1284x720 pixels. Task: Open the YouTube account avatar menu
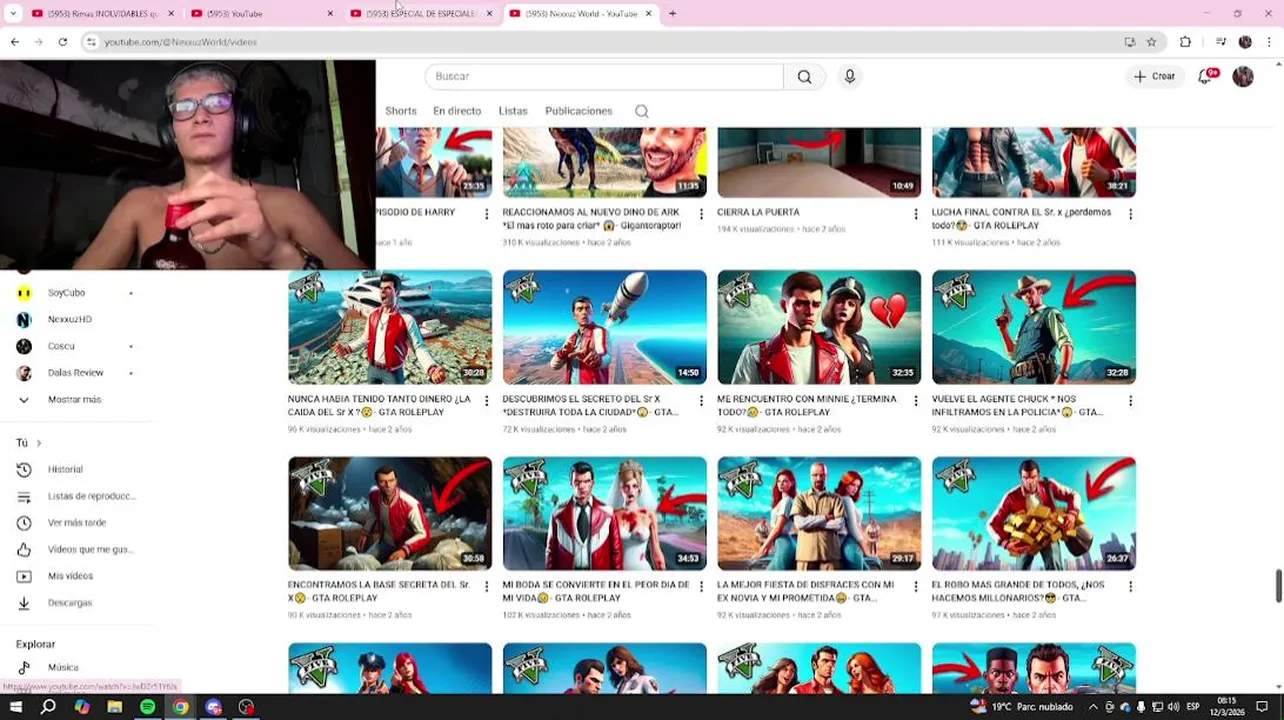pos(1243,76)
